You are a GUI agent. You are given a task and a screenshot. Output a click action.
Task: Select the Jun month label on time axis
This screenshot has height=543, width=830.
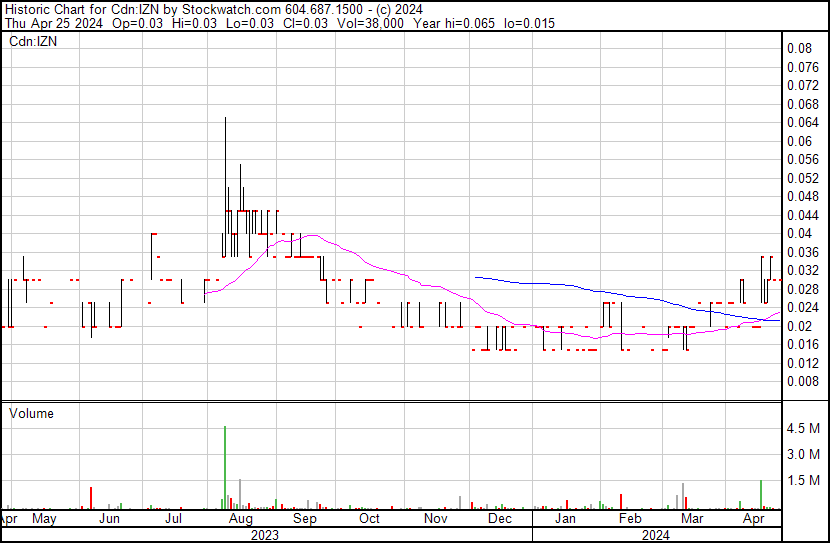(110, 520)
